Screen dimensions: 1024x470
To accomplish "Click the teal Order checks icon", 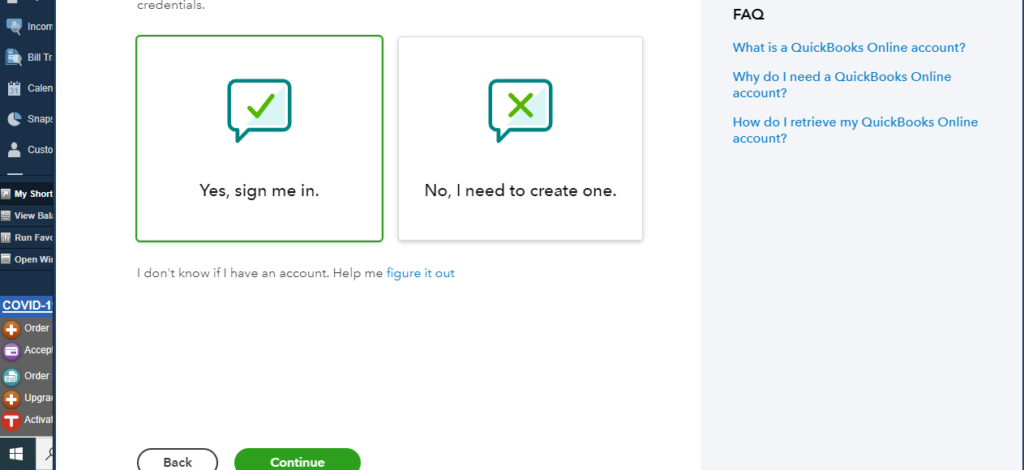I will pos(11,377).
